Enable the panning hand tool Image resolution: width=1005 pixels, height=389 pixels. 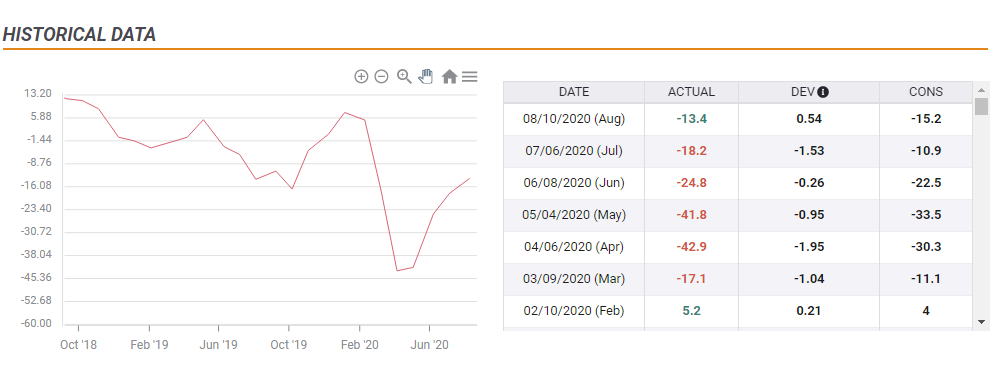(426, 77)
